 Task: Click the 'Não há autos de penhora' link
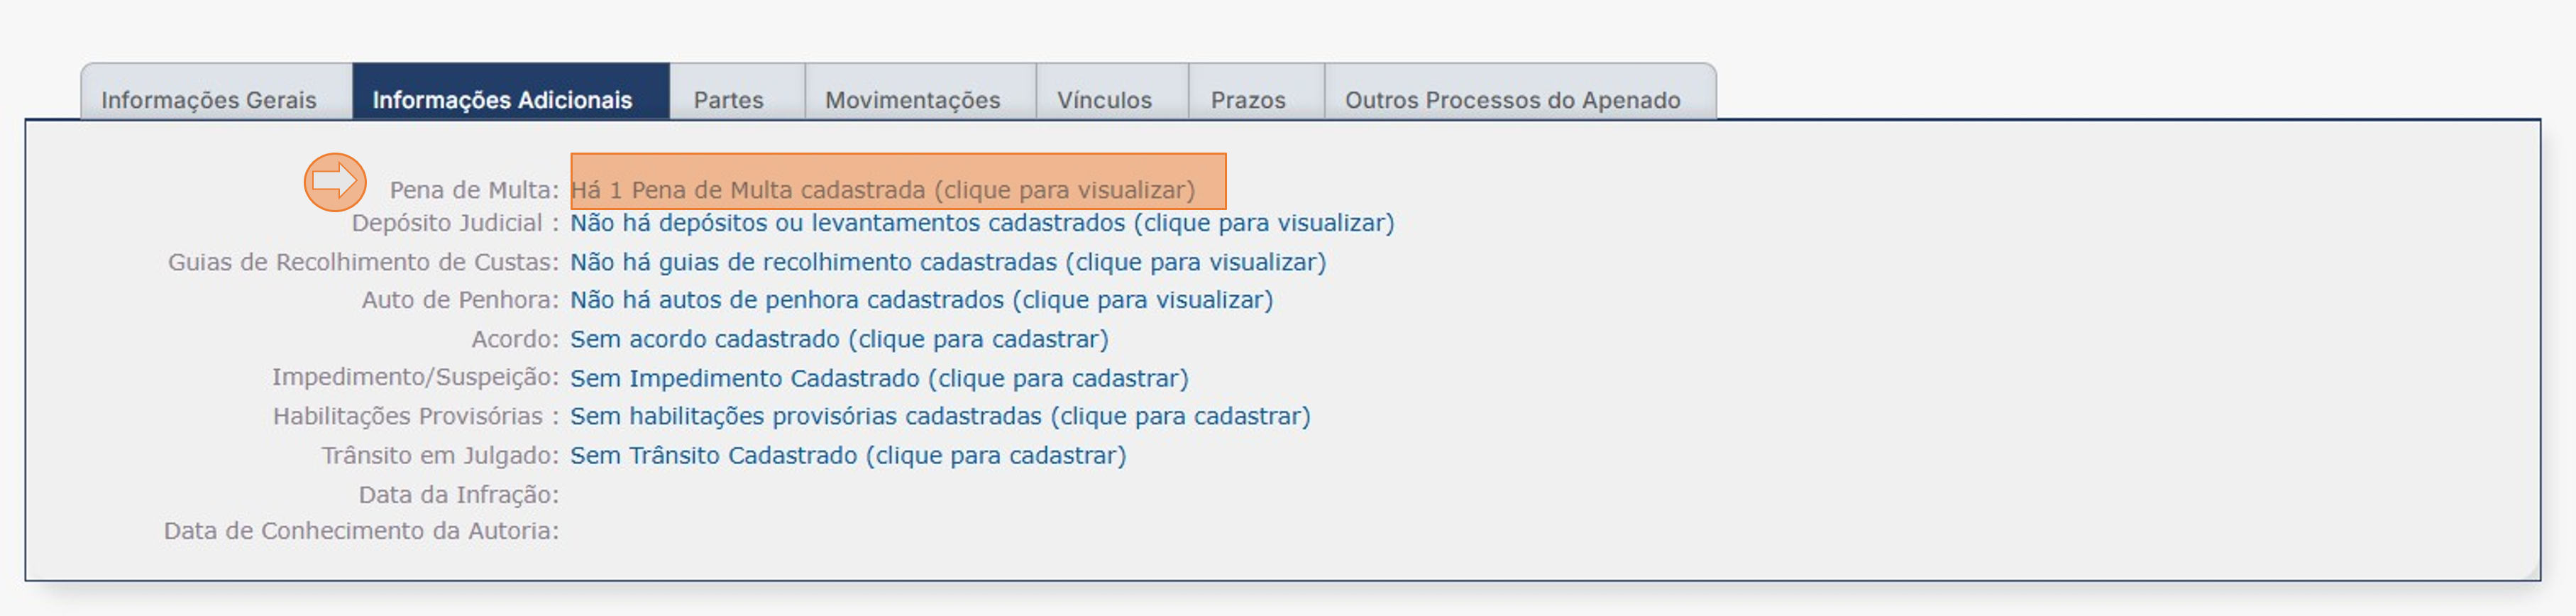point(920,300)
